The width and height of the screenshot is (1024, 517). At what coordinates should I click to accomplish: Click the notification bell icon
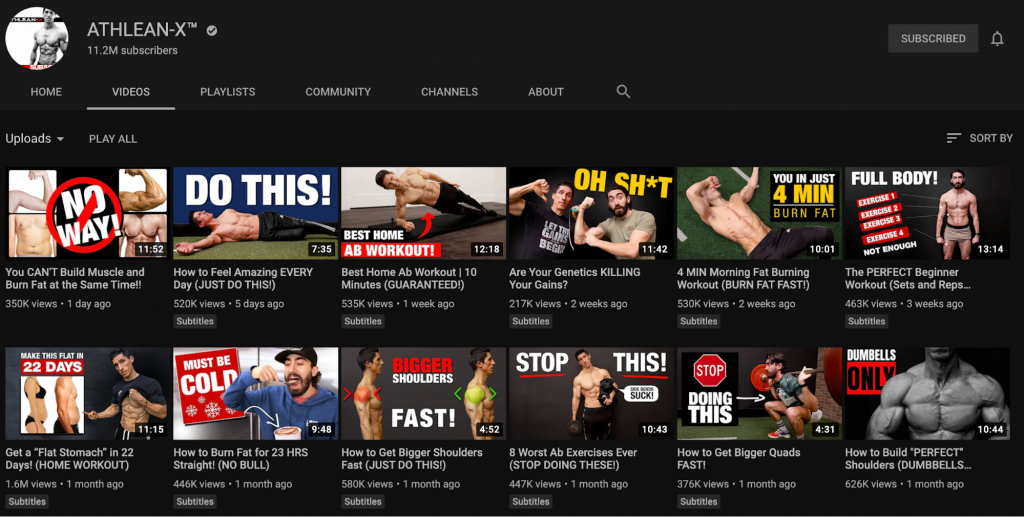(997, 39)
